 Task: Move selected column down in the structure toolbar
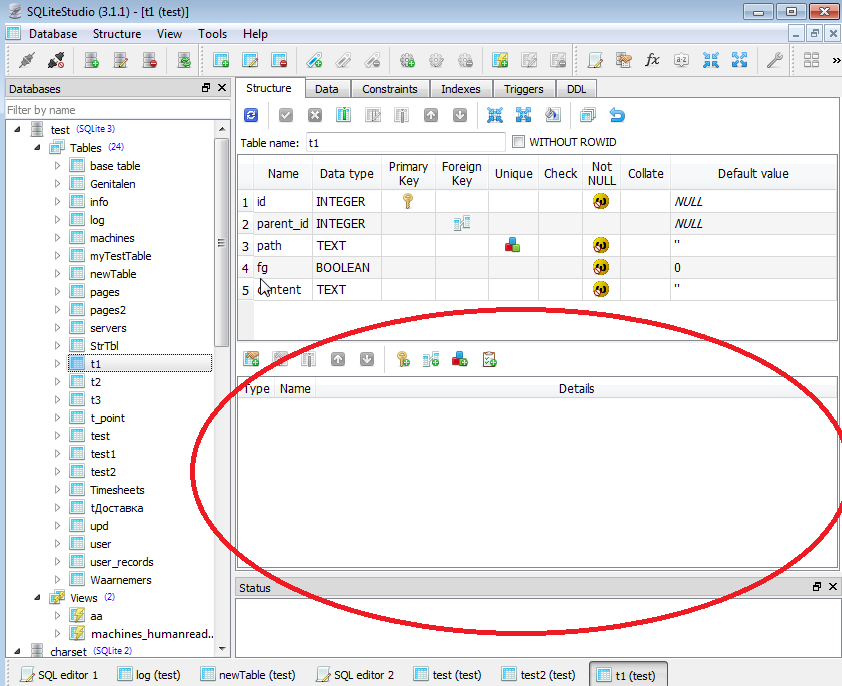click(x=460, y=115)
